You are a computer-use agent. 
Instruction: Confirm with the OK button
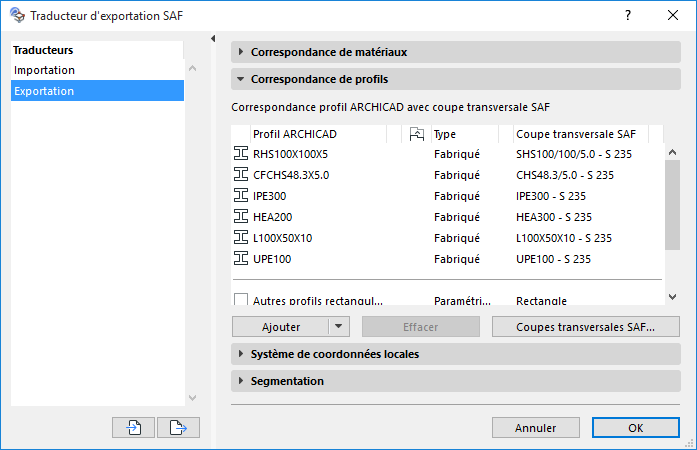tap(636, 428)
